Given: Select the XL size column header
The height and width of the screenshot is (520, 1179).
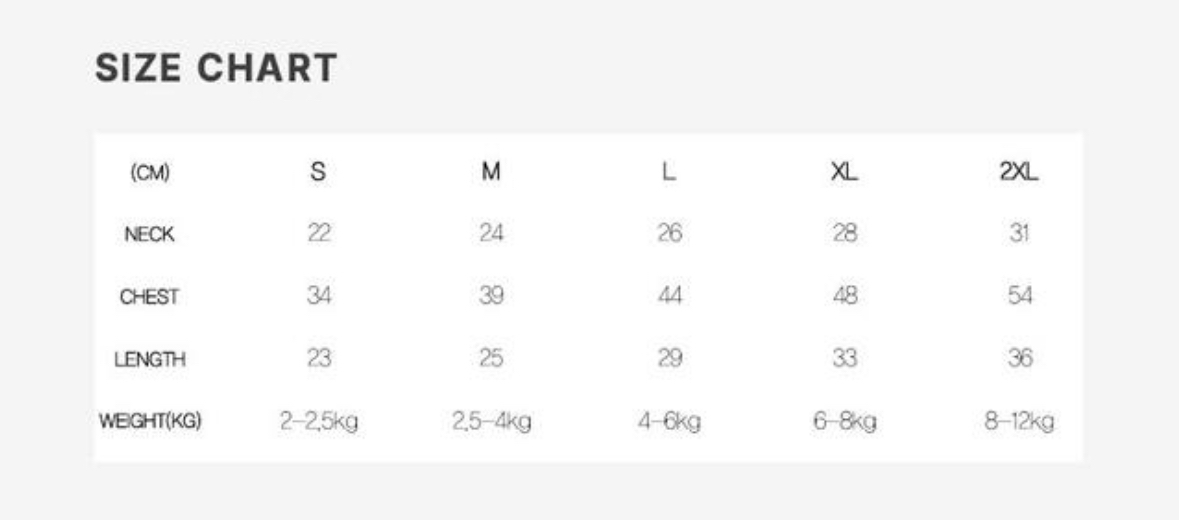Looking at the screenshot, I should pos(844,172).
